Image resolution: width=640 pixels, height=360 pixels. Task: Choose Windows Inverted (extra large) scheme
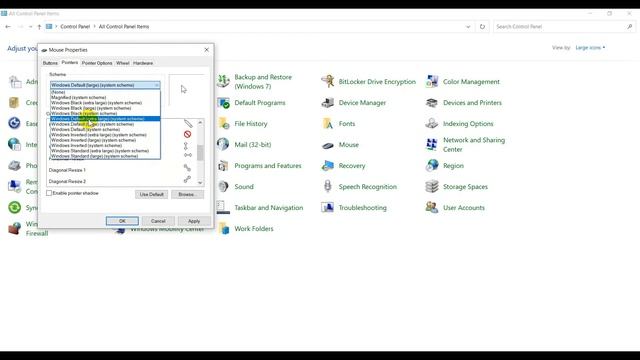coord(105,135)
